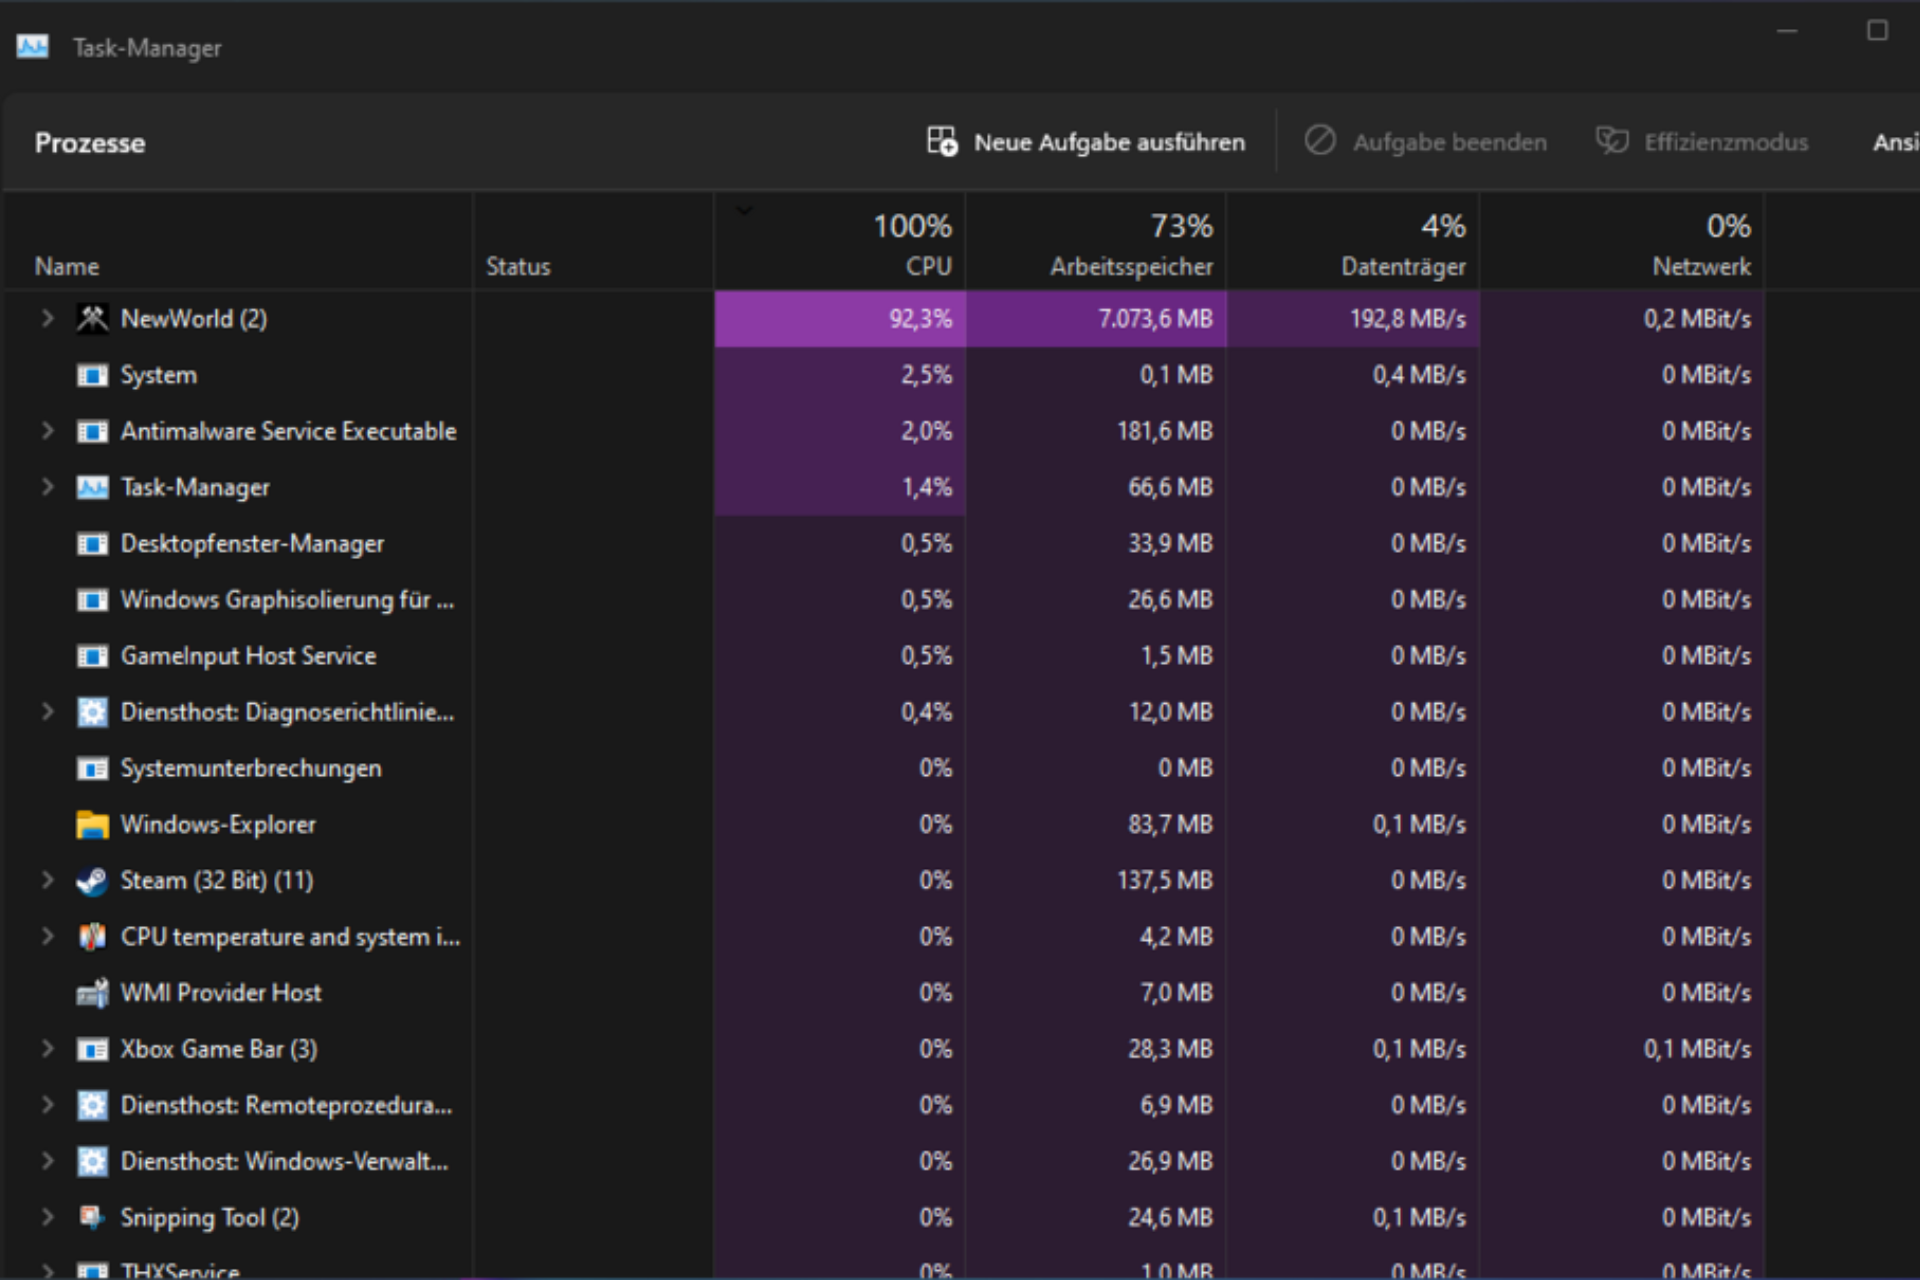Click the WMI Provider Host icon
The image size is (1920, 1280).
[x=93, y=992]
